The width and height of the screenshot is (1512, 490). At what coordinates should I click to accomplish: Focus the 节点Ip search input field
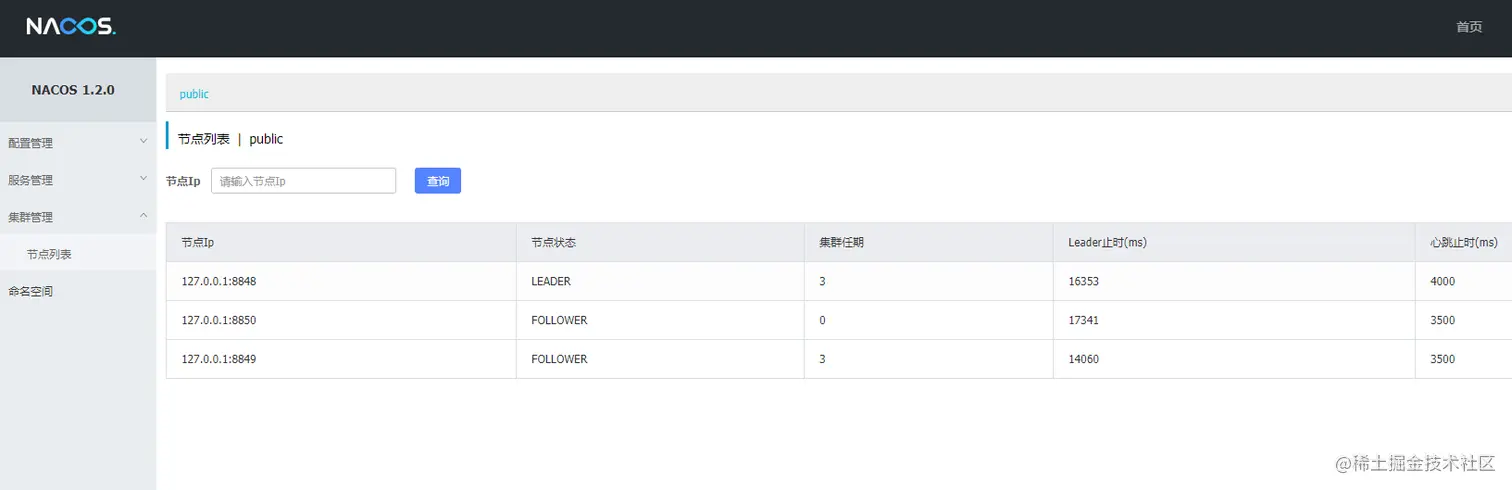point(303,181)
